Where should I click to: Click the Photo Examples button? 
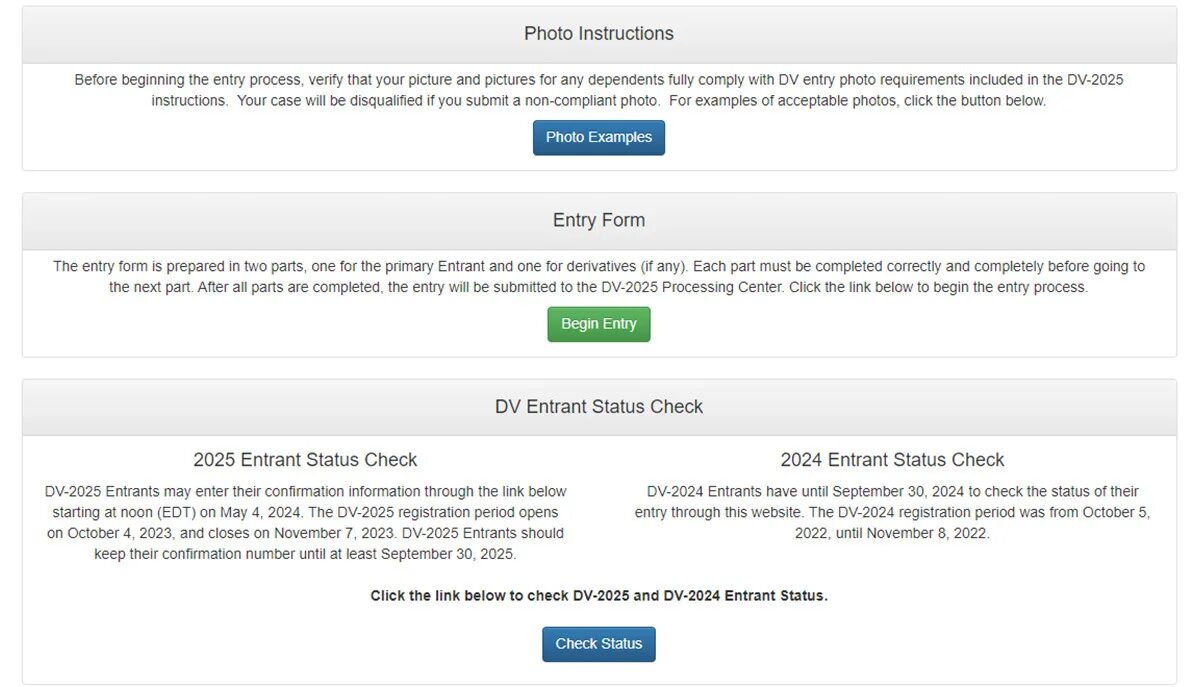(598, 138)
